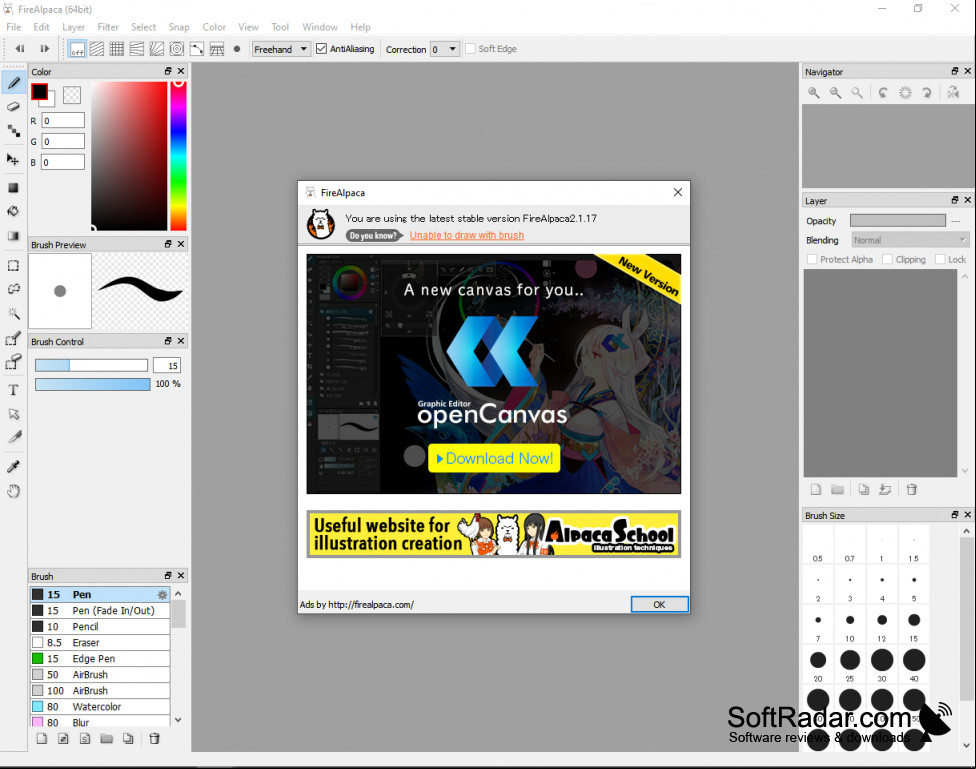This screenshot has height=769, width=976.
Task: Float the Color panel with its restore icon
Action: (167, 71)
